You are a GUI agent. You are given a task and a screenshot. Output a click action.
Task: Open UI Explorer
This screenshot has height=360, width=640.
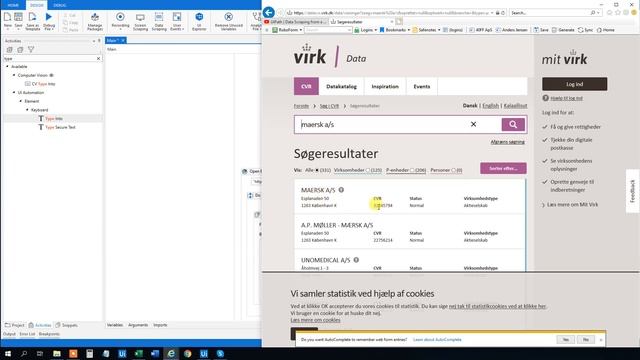[x=199, y=21]
